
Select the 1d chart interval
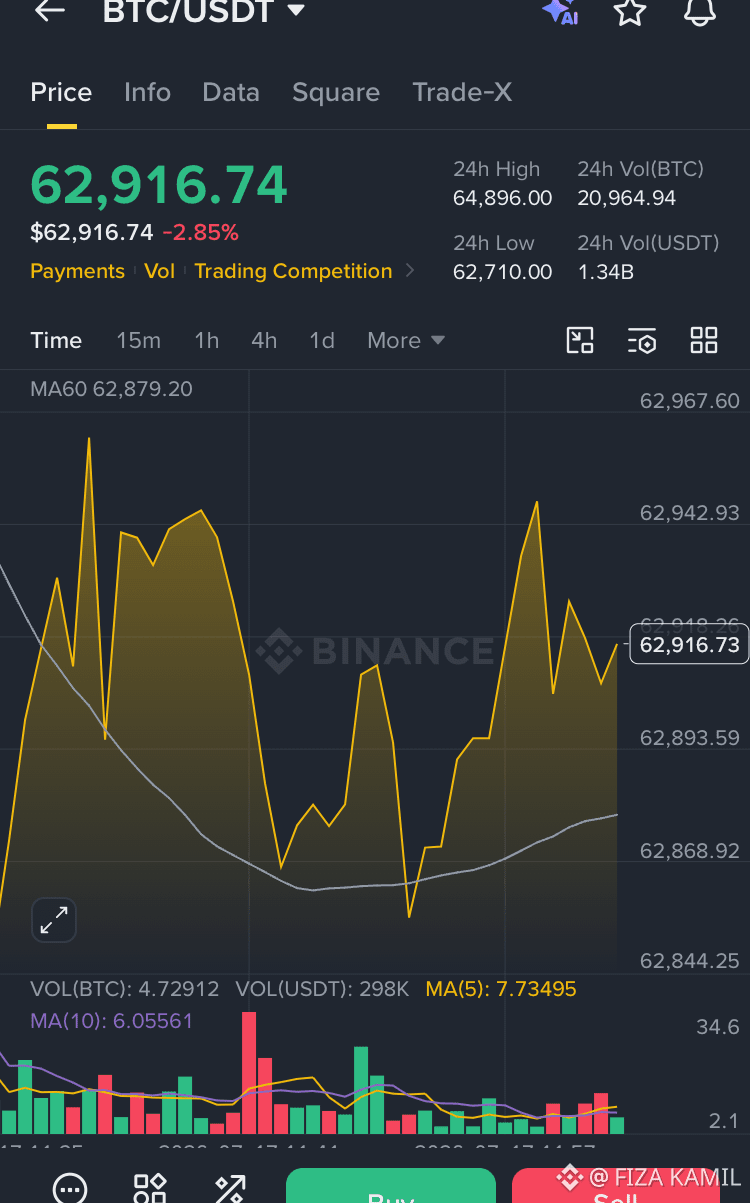pos(322,341)
